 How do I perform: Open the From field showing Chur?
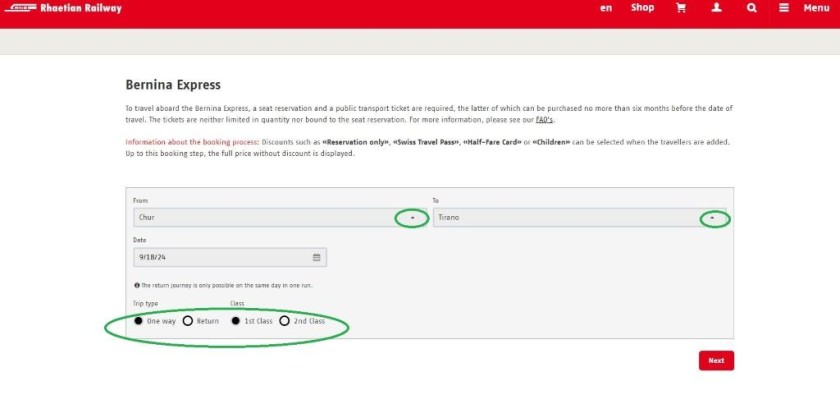tap(280, 218)
